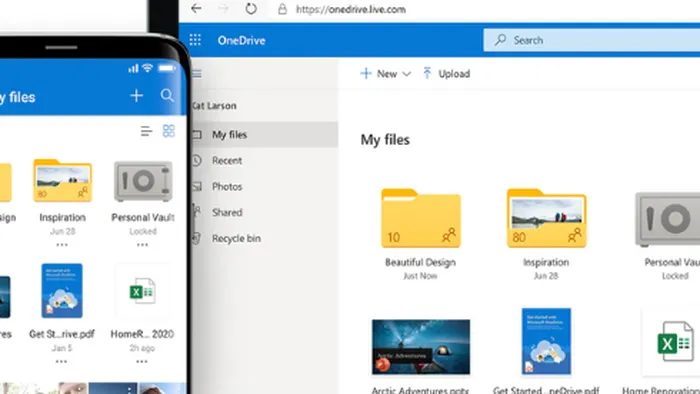Click the padlock site info icon
Image resolution: width=700 pixels, height=394 pixels.
click(282, 9)
